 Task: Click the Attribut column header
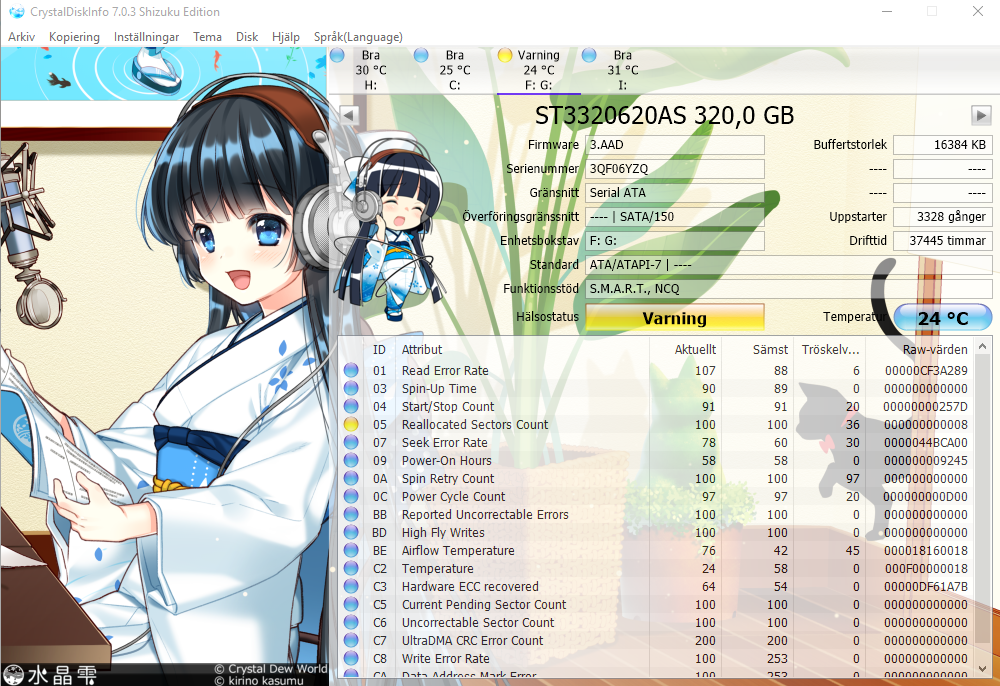(522, 349)
